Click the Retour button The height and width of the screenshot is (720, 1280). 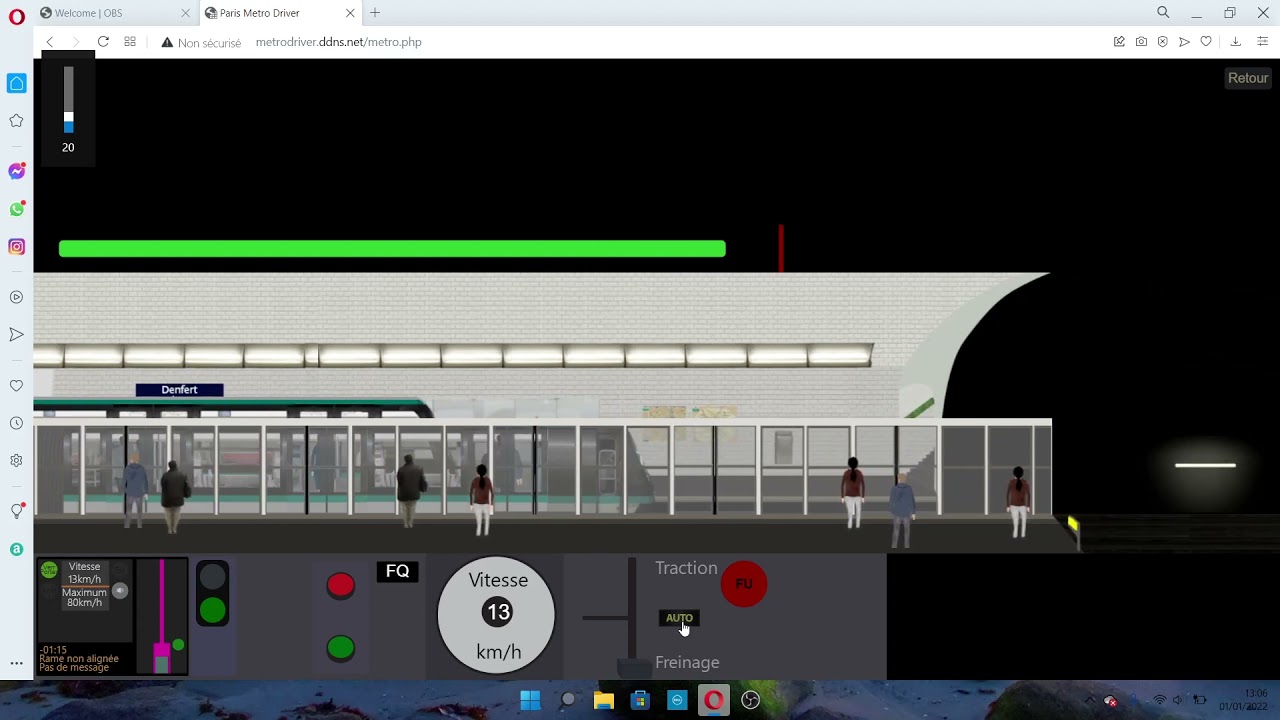(x=1247, y=78)
